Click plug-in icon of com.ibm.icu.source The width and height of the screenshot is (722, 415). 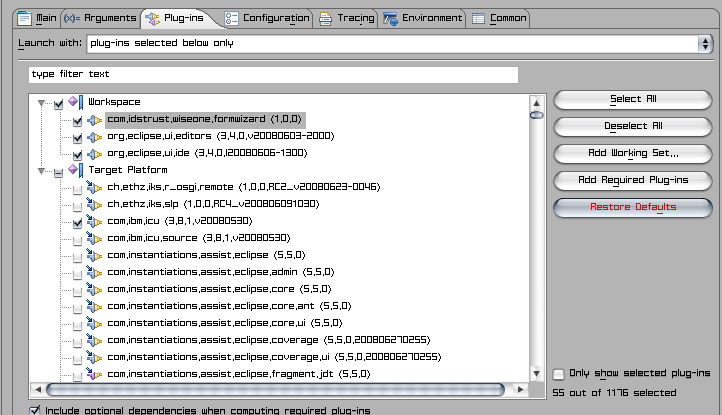tap(94, 239)
